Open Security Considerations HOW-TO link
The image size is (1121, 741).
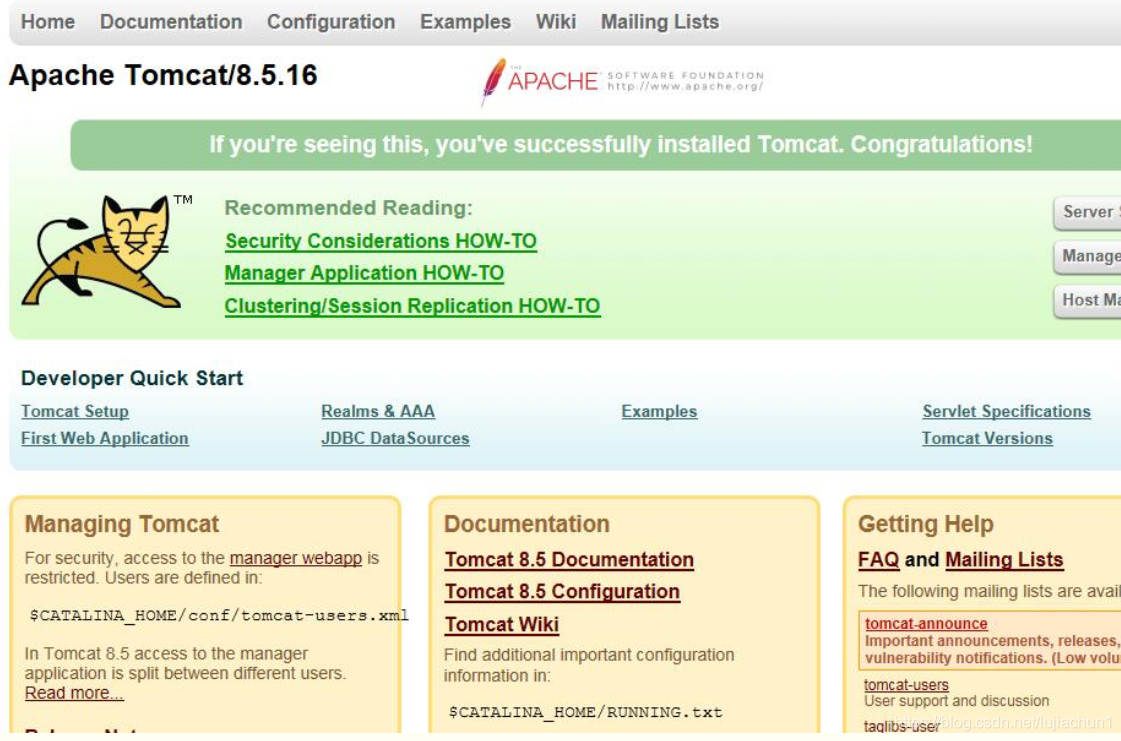click(381, 241)
